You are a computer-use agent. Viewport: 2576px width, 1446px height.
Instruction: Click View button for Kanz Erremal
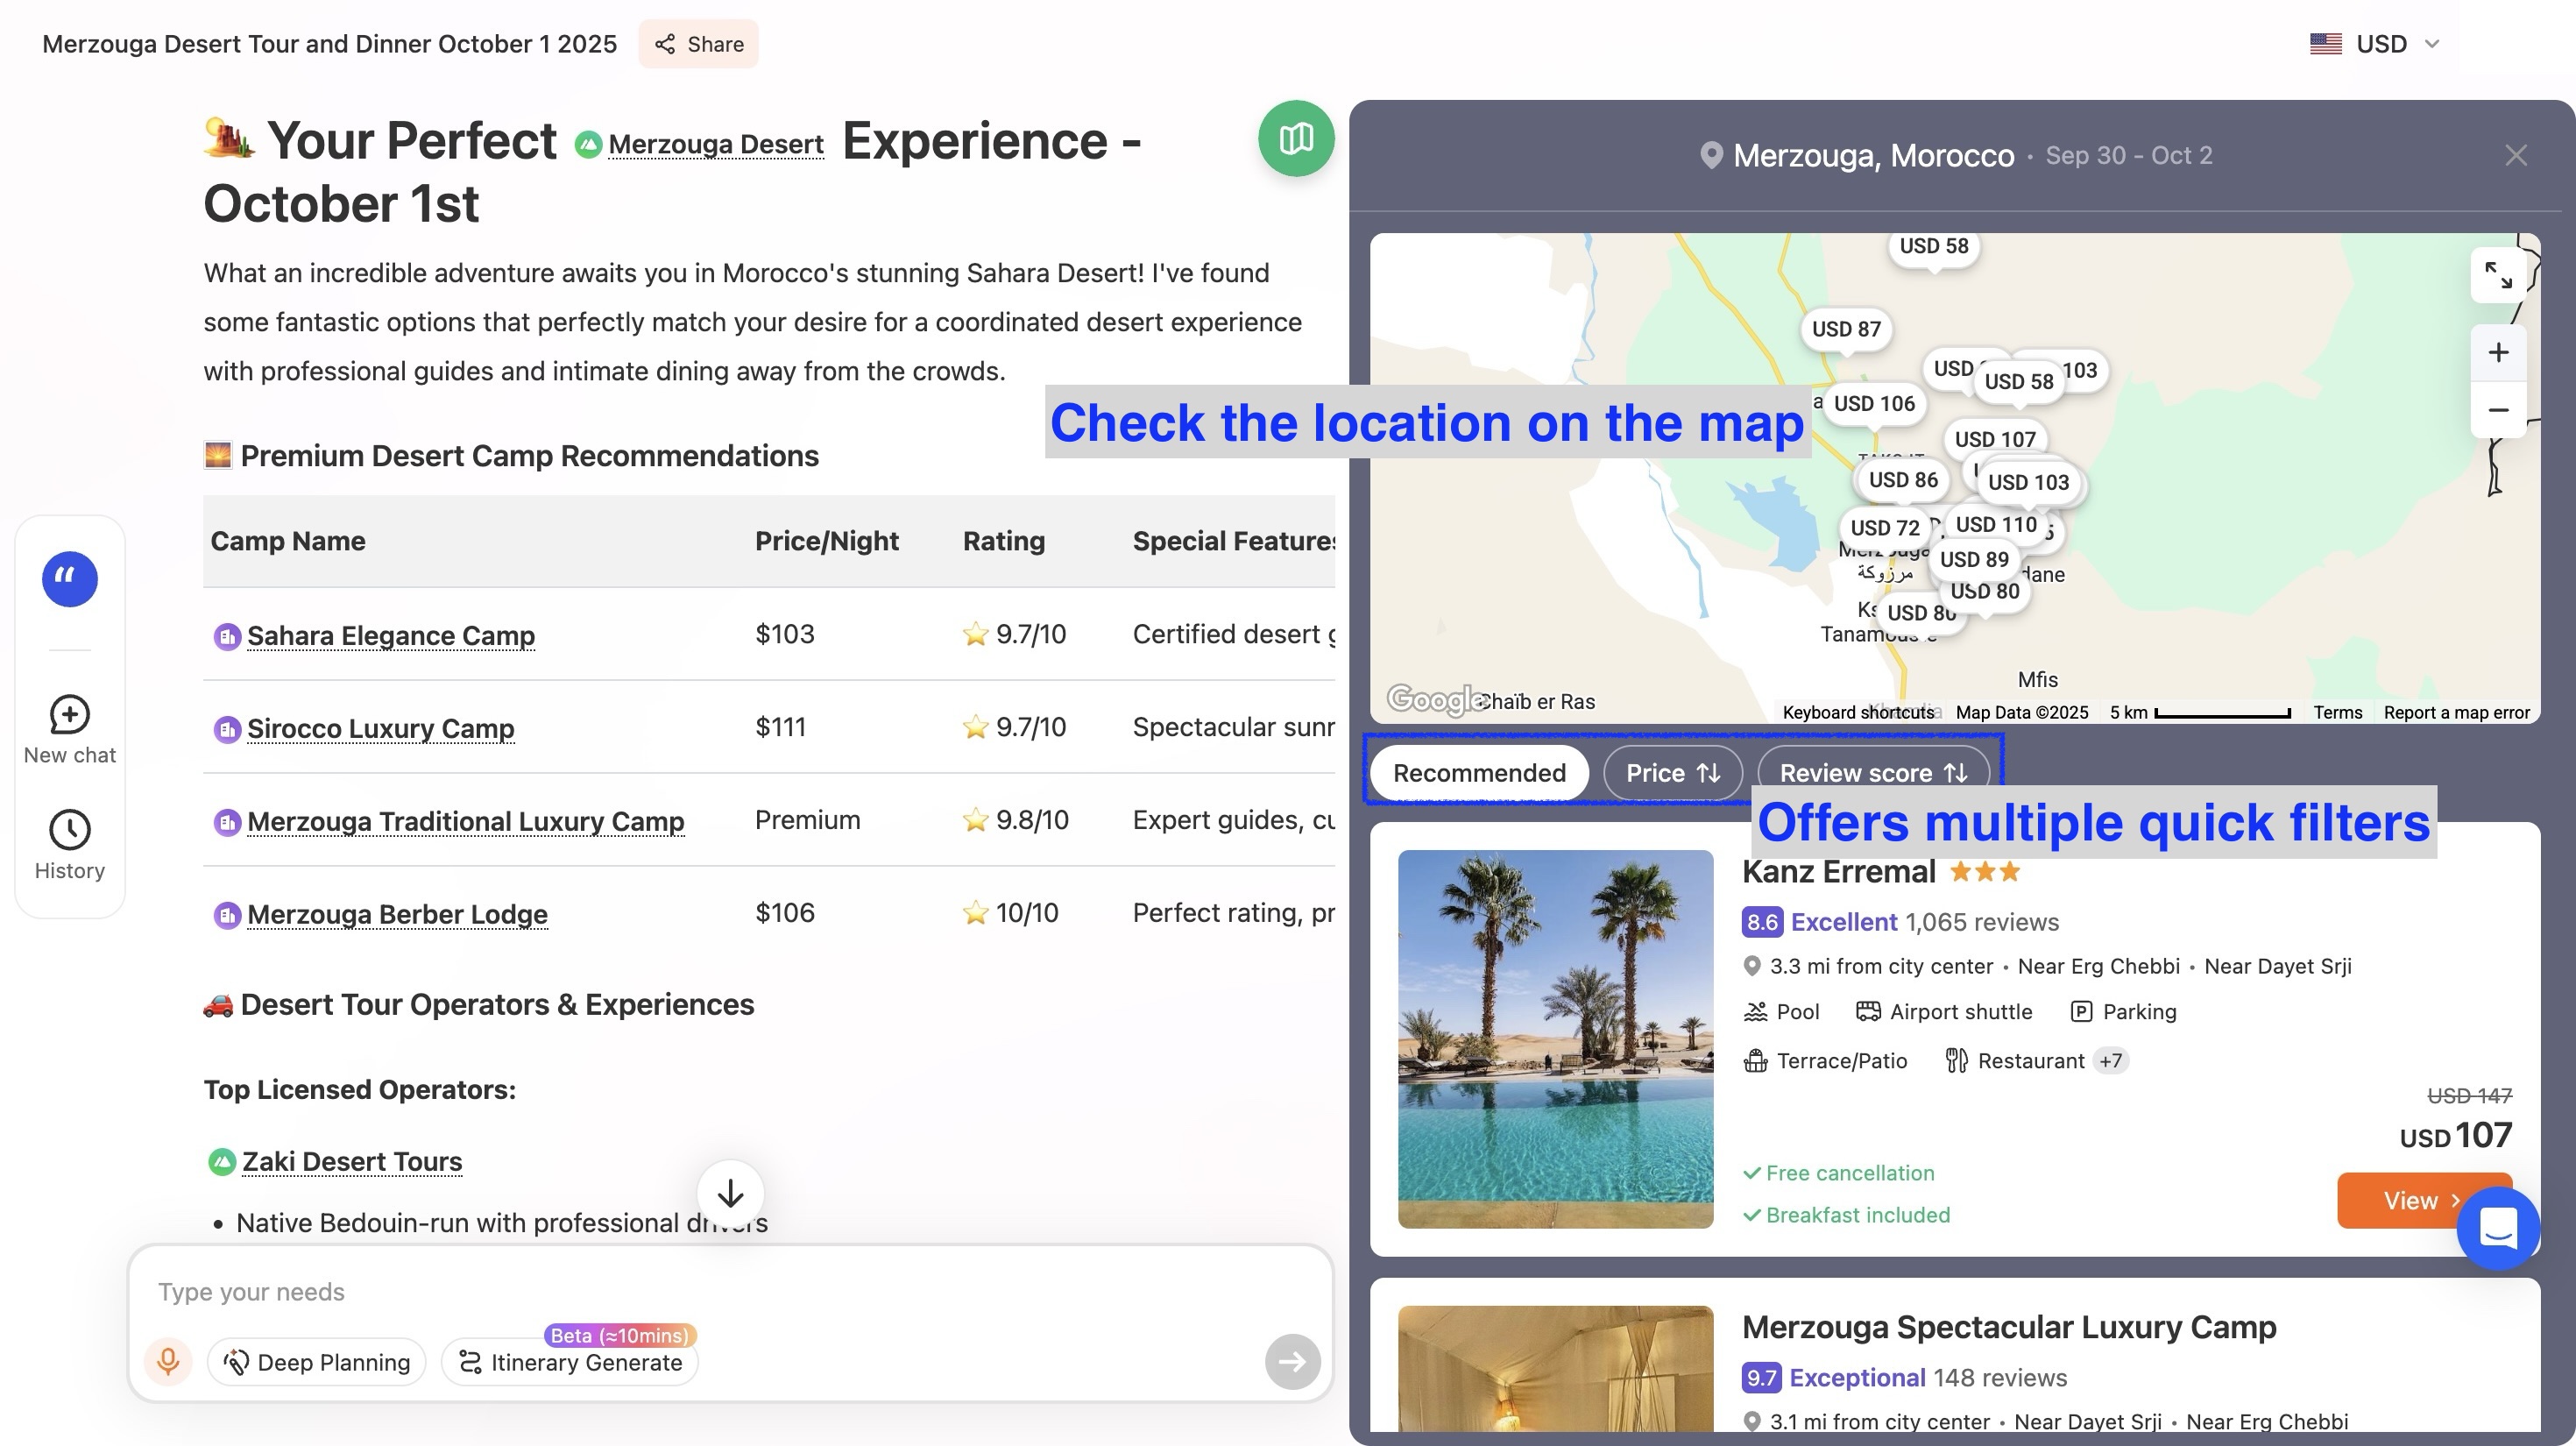[2424, 1200]
